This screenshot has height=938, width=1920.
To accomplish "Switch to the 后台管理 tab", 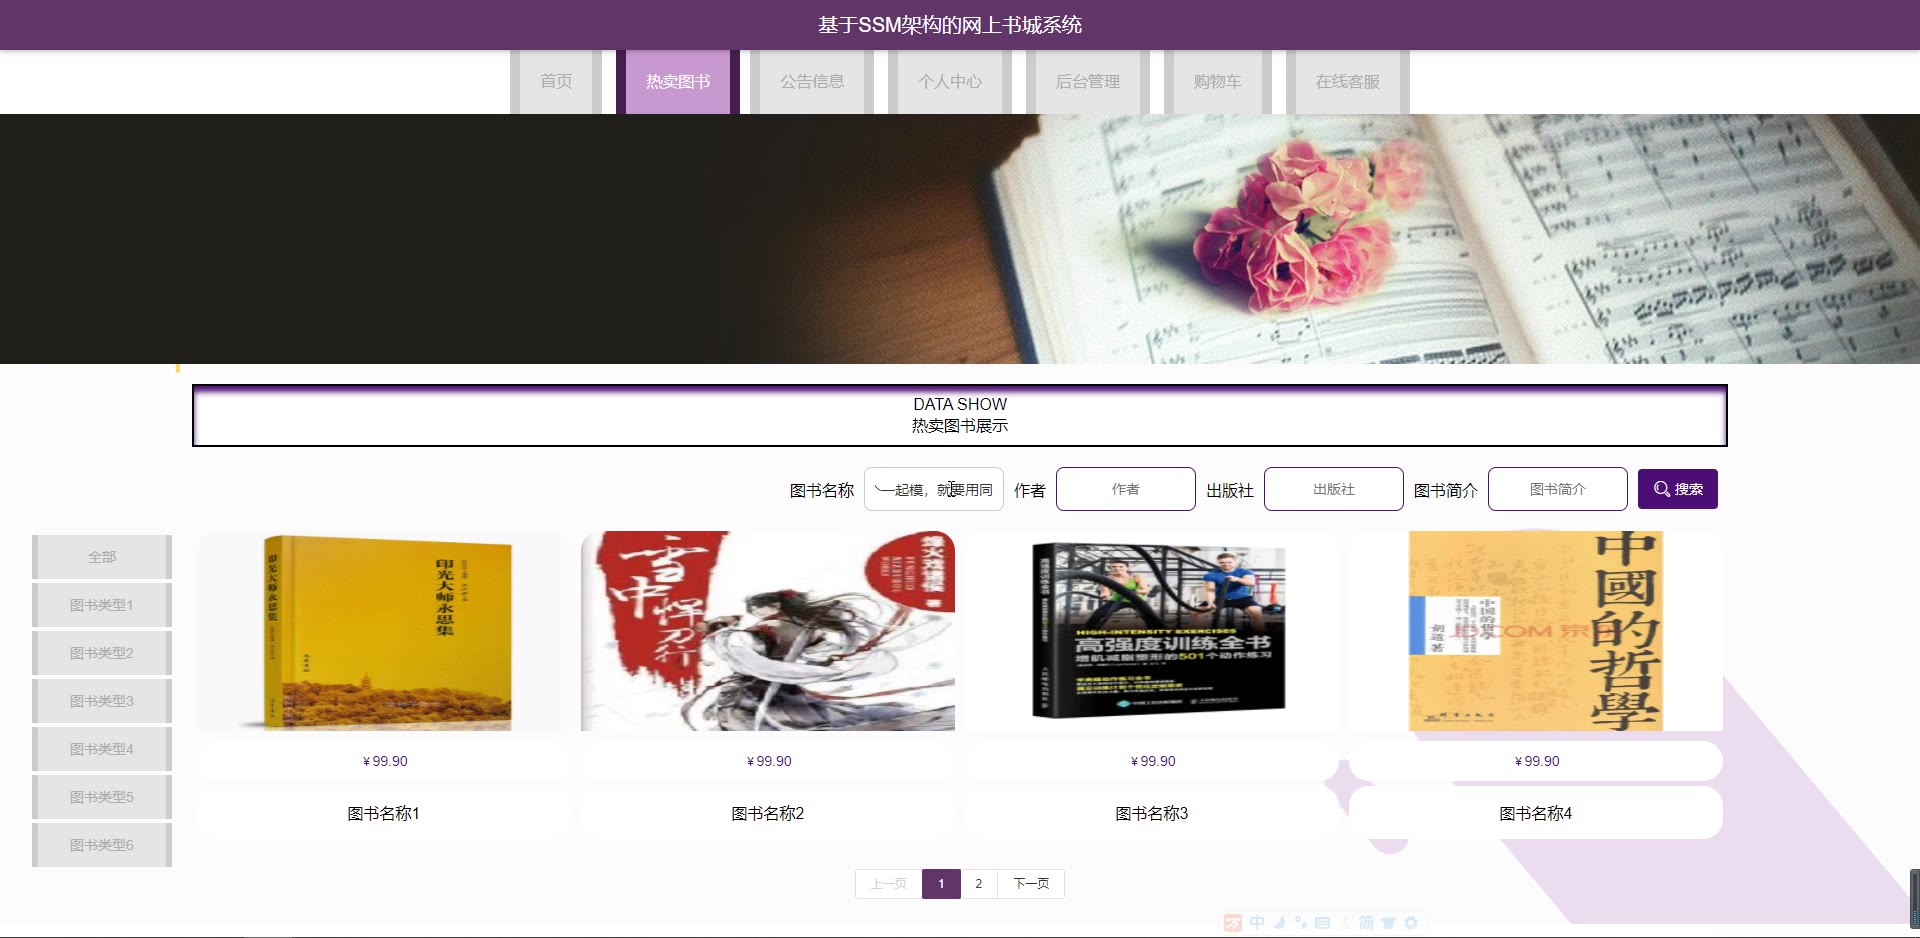I will point(1088,82).
